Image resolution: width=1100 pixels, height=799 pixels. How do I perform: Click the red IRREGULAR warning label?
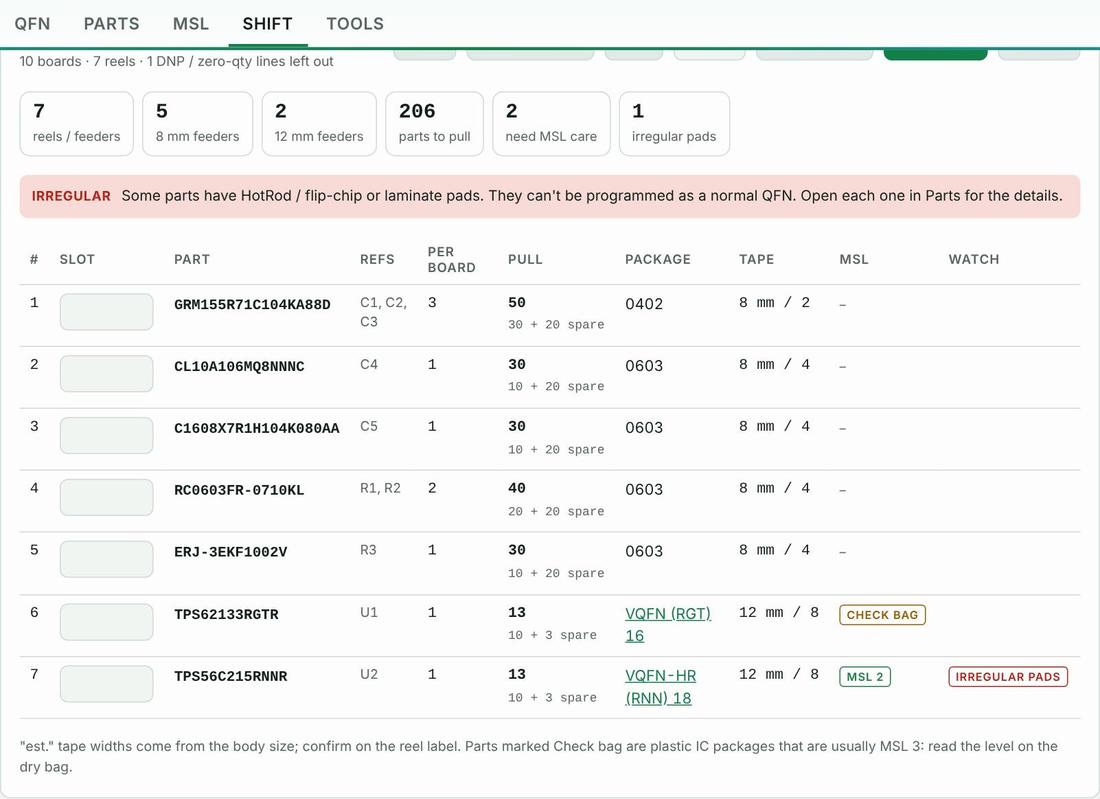click(71, 196)
